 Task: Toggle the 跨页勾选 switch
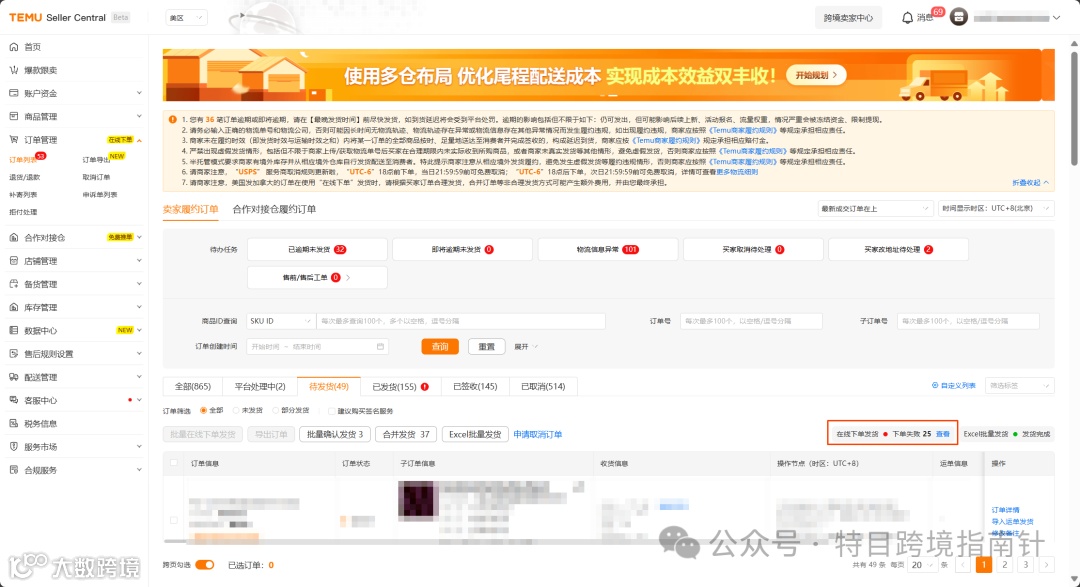pos(205,565)
